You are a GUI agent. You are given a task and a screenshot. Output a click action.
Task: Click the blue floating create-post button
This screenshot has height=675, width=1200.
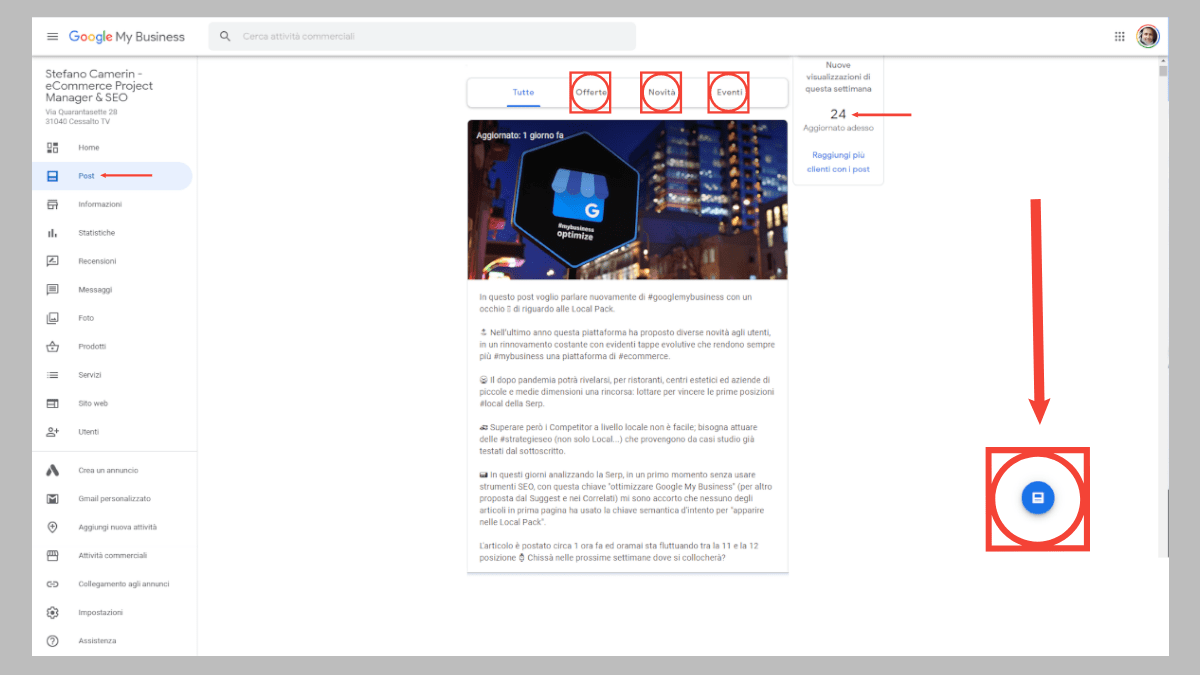[x=1037, y=498]
